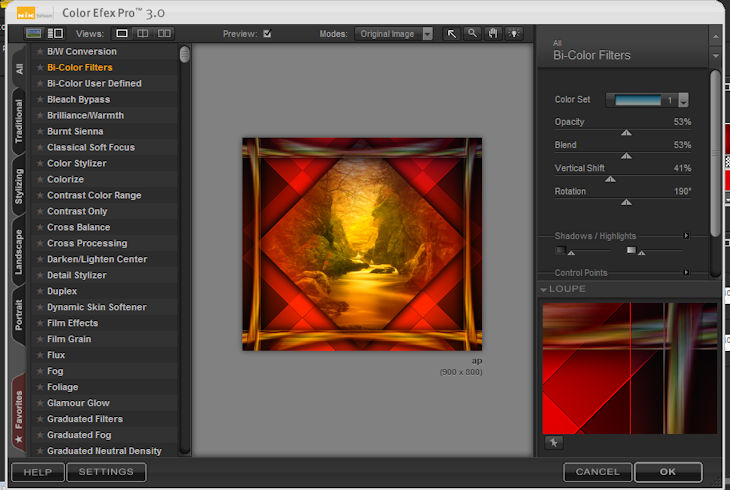730x490 pixels.
Task: Click the pin icon below the loupe
Action: click(x=553, y=442)
